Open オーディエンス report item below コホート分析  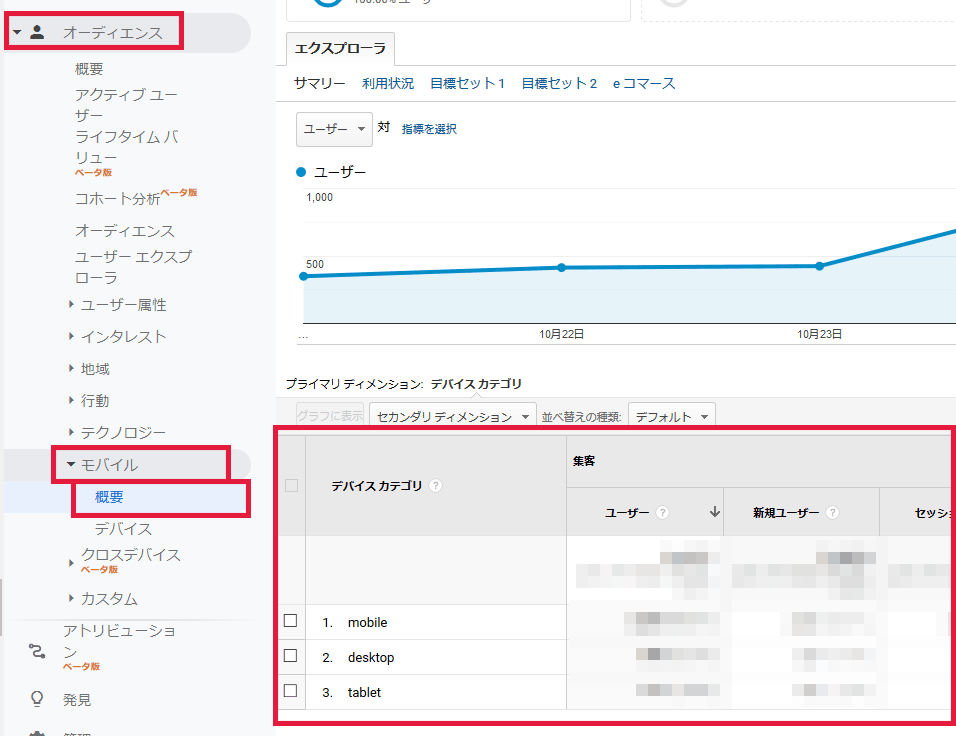125,231
